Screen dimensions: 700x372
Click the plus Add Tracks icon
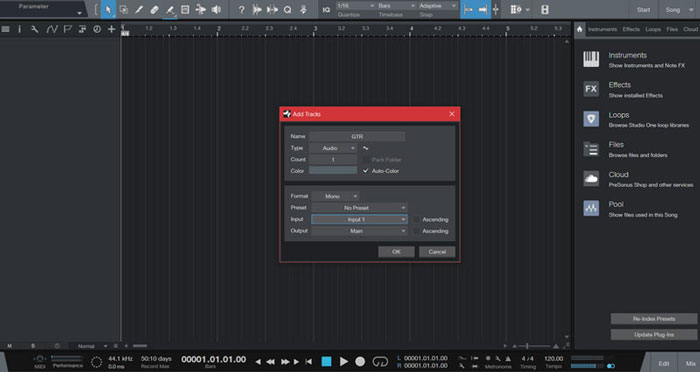click(x=112, y=29)
